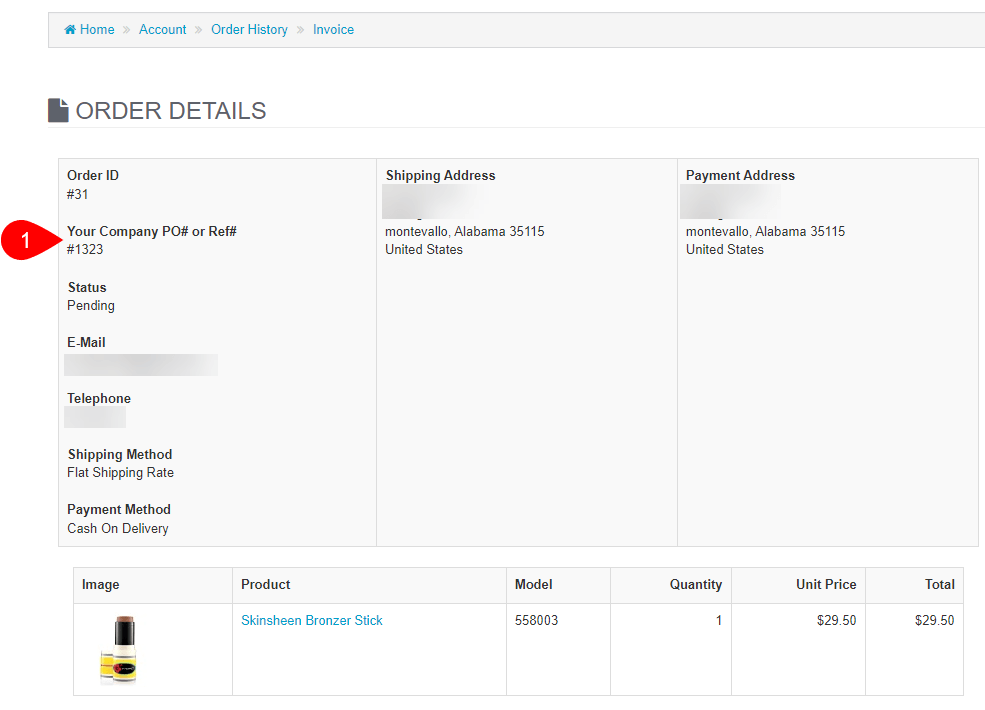This screenshot has width=985, height=710.
Task: Click the model number 558003
Action: [x=537, y=621]
